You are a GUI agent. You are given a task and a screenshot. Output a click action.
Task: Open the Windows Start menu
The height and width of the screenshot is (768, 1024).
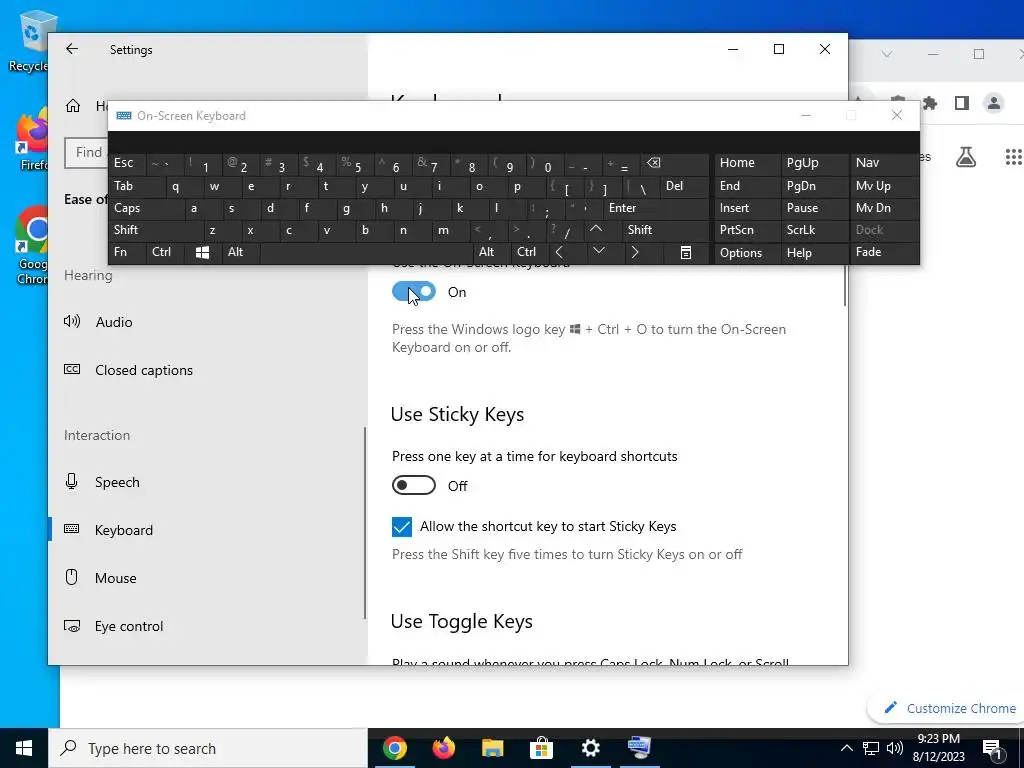coord(24,748)
